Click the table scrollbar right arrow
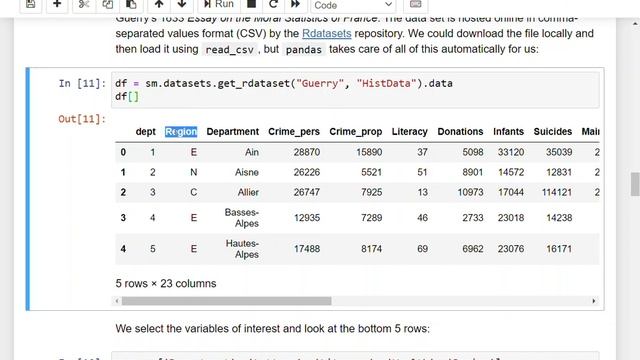 click(594, 301)
